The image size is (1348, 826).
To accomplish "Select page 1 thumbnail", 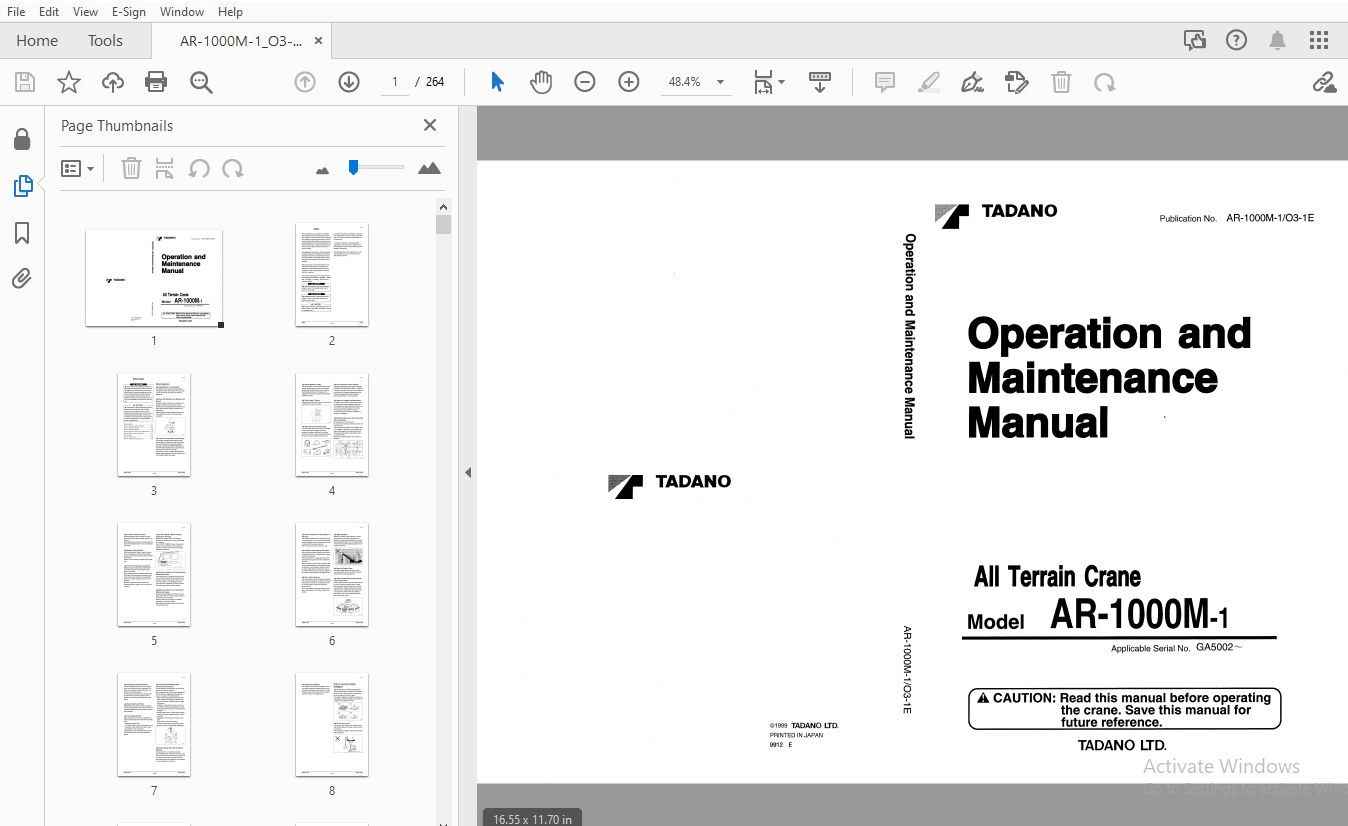I will click(x=154, y=278).
